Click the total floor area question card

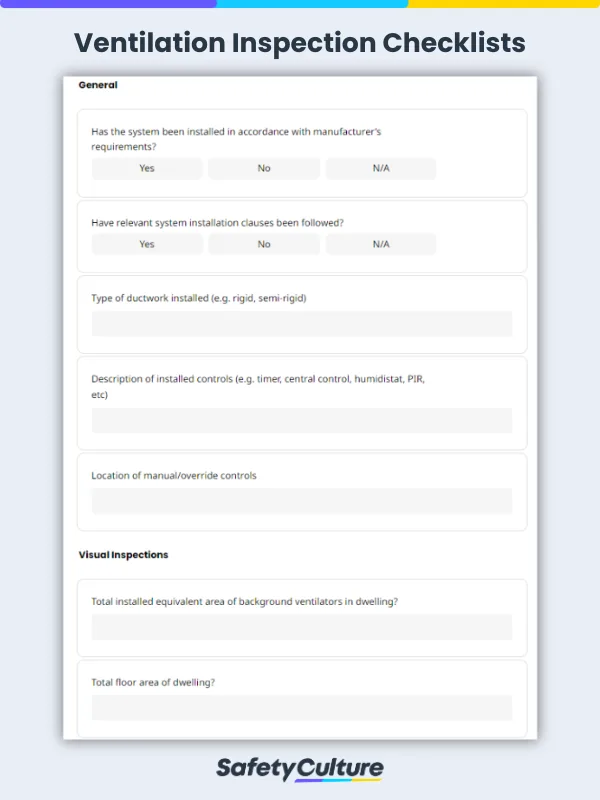[301, 695]
